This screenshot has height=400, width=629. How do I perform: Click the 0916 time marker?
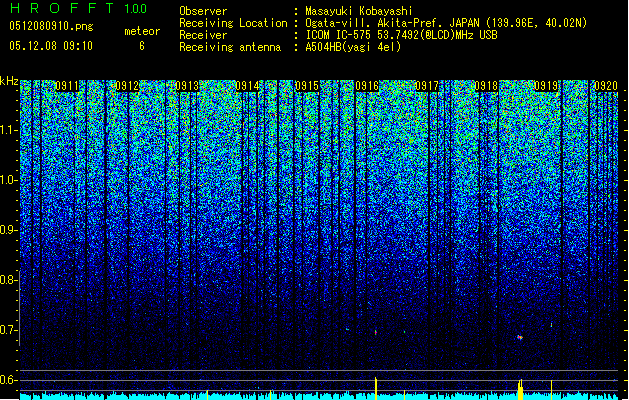367,86
